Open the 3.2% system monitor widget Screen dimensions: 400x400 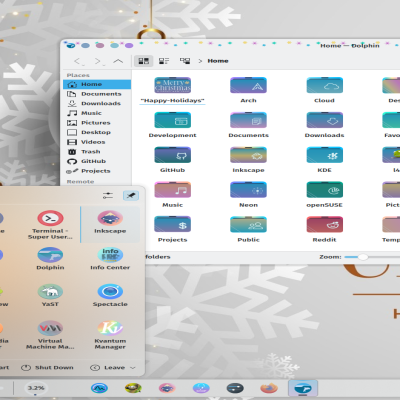pos(36,388)
